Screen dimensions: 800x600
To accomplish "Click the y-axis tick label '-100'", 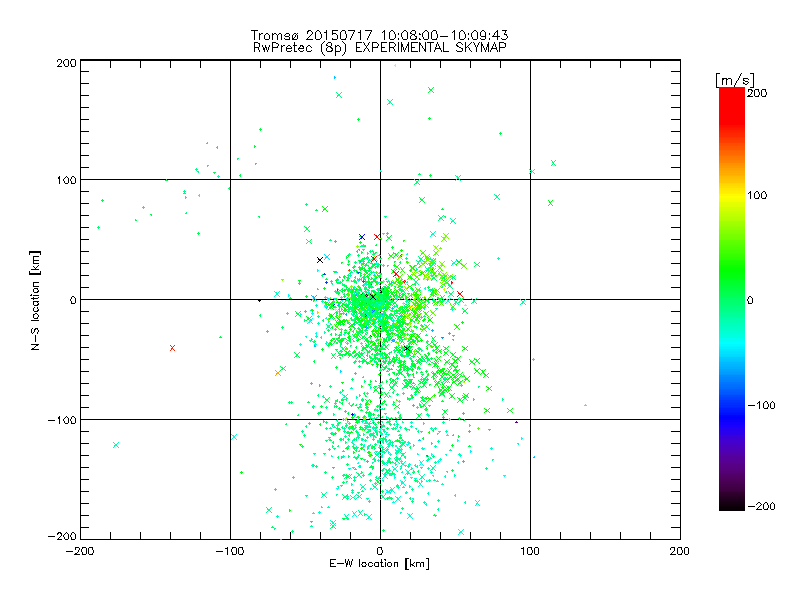I will pyautogui.click(x=62, y=420).
